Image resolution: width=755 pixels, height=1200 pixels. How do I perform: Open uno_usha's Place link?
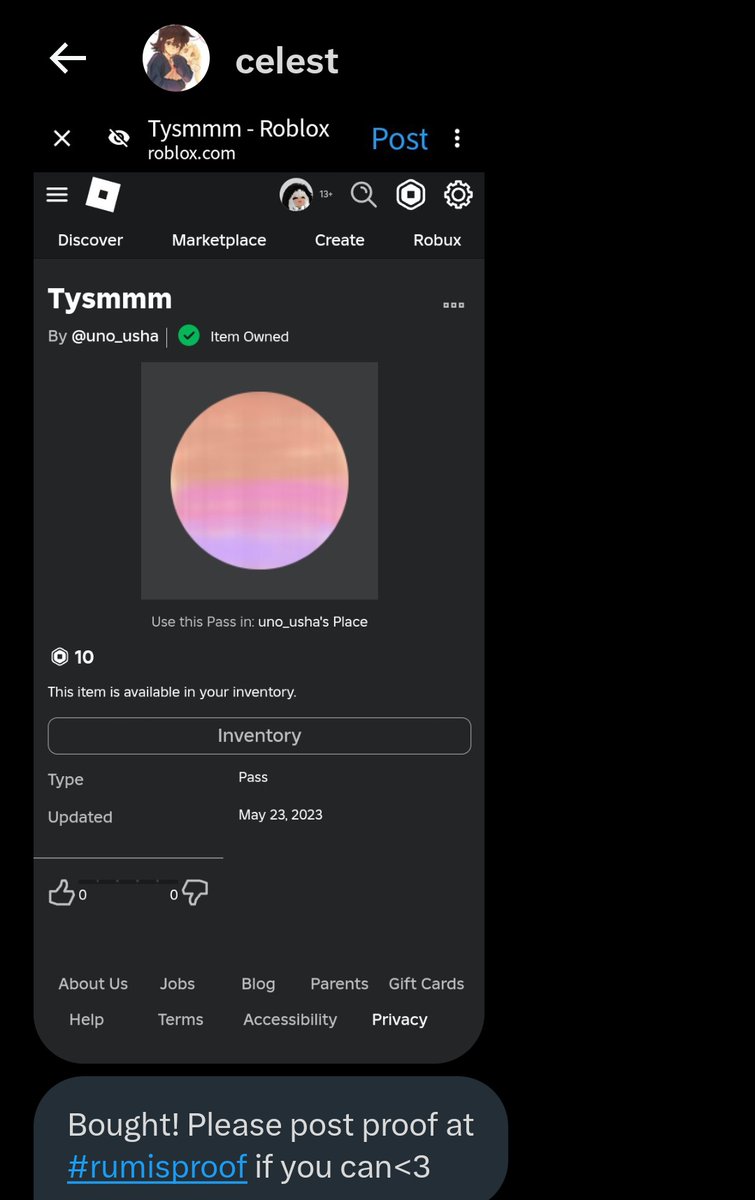(313, 621)
